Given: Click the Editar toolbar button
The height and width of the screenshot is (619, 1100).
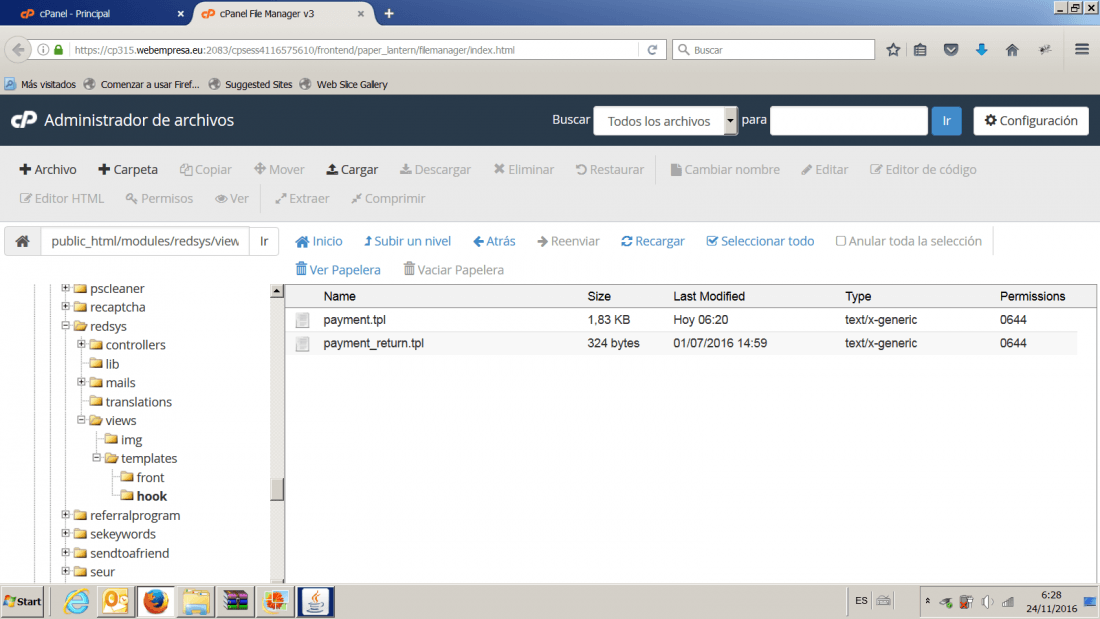Looking at the screenshot, I should click(824, 169).
